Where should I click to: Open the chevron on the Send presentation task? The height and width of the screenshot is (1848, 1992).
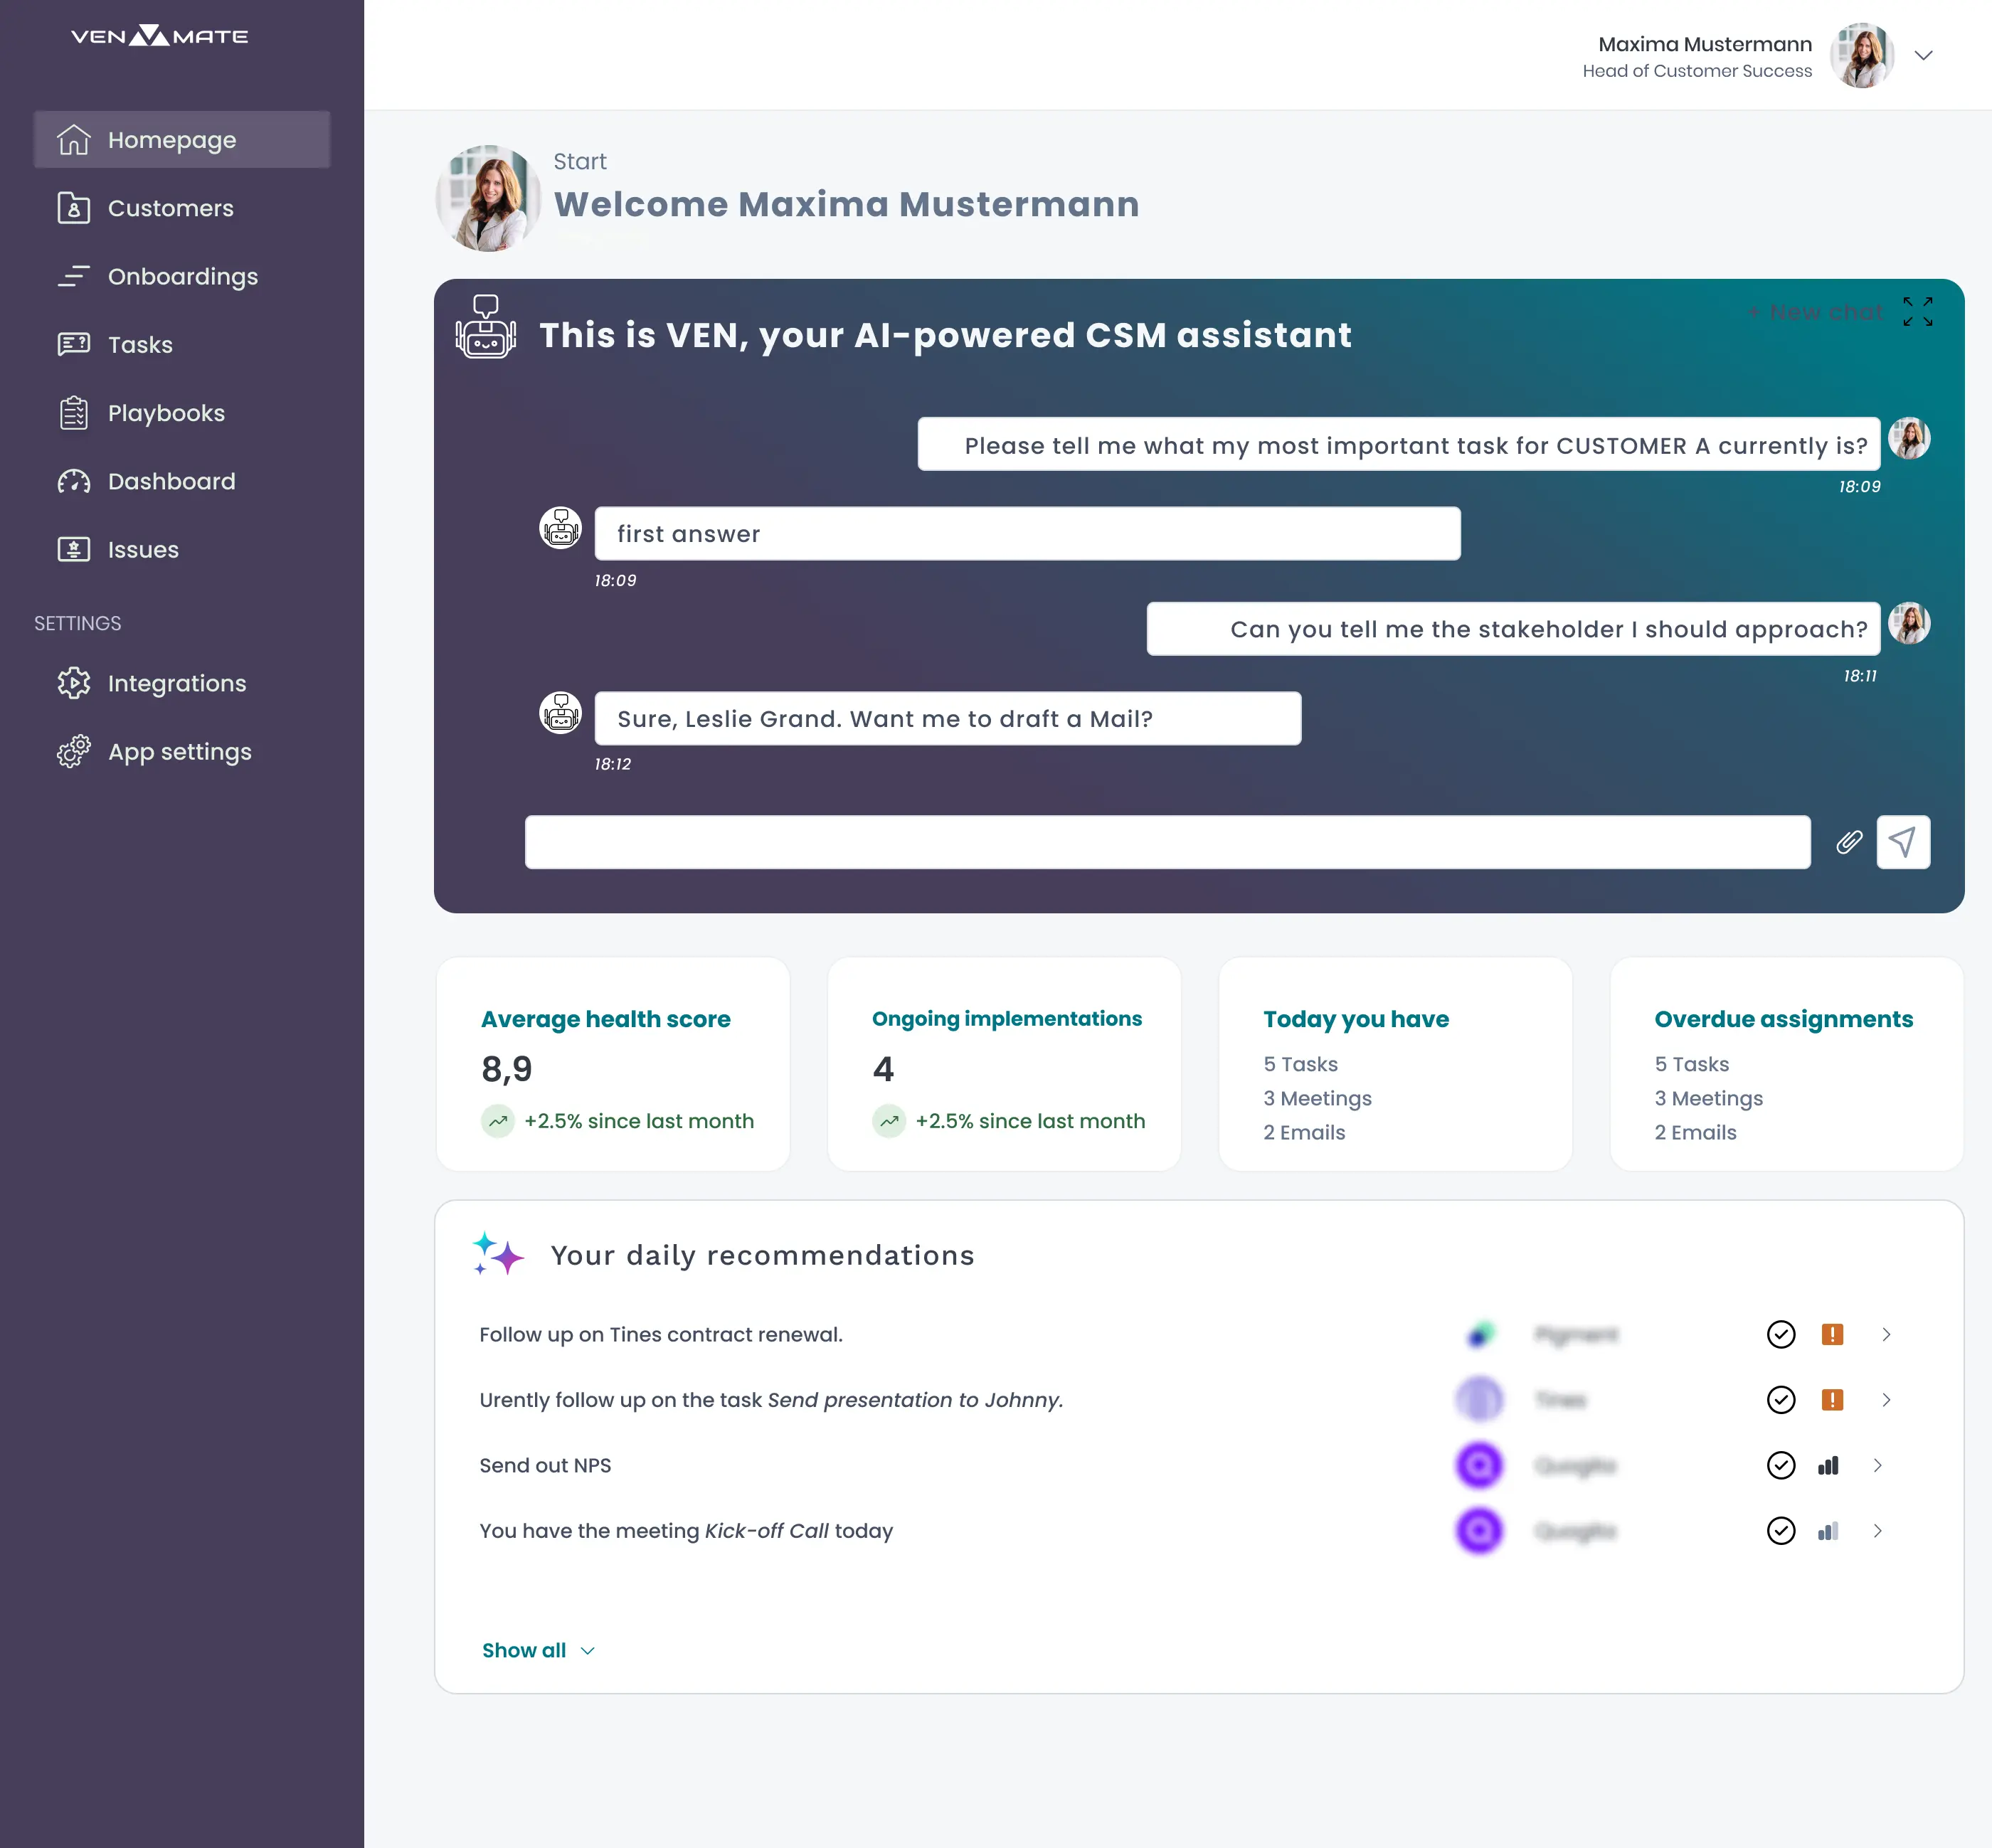pos(1886,1399)
